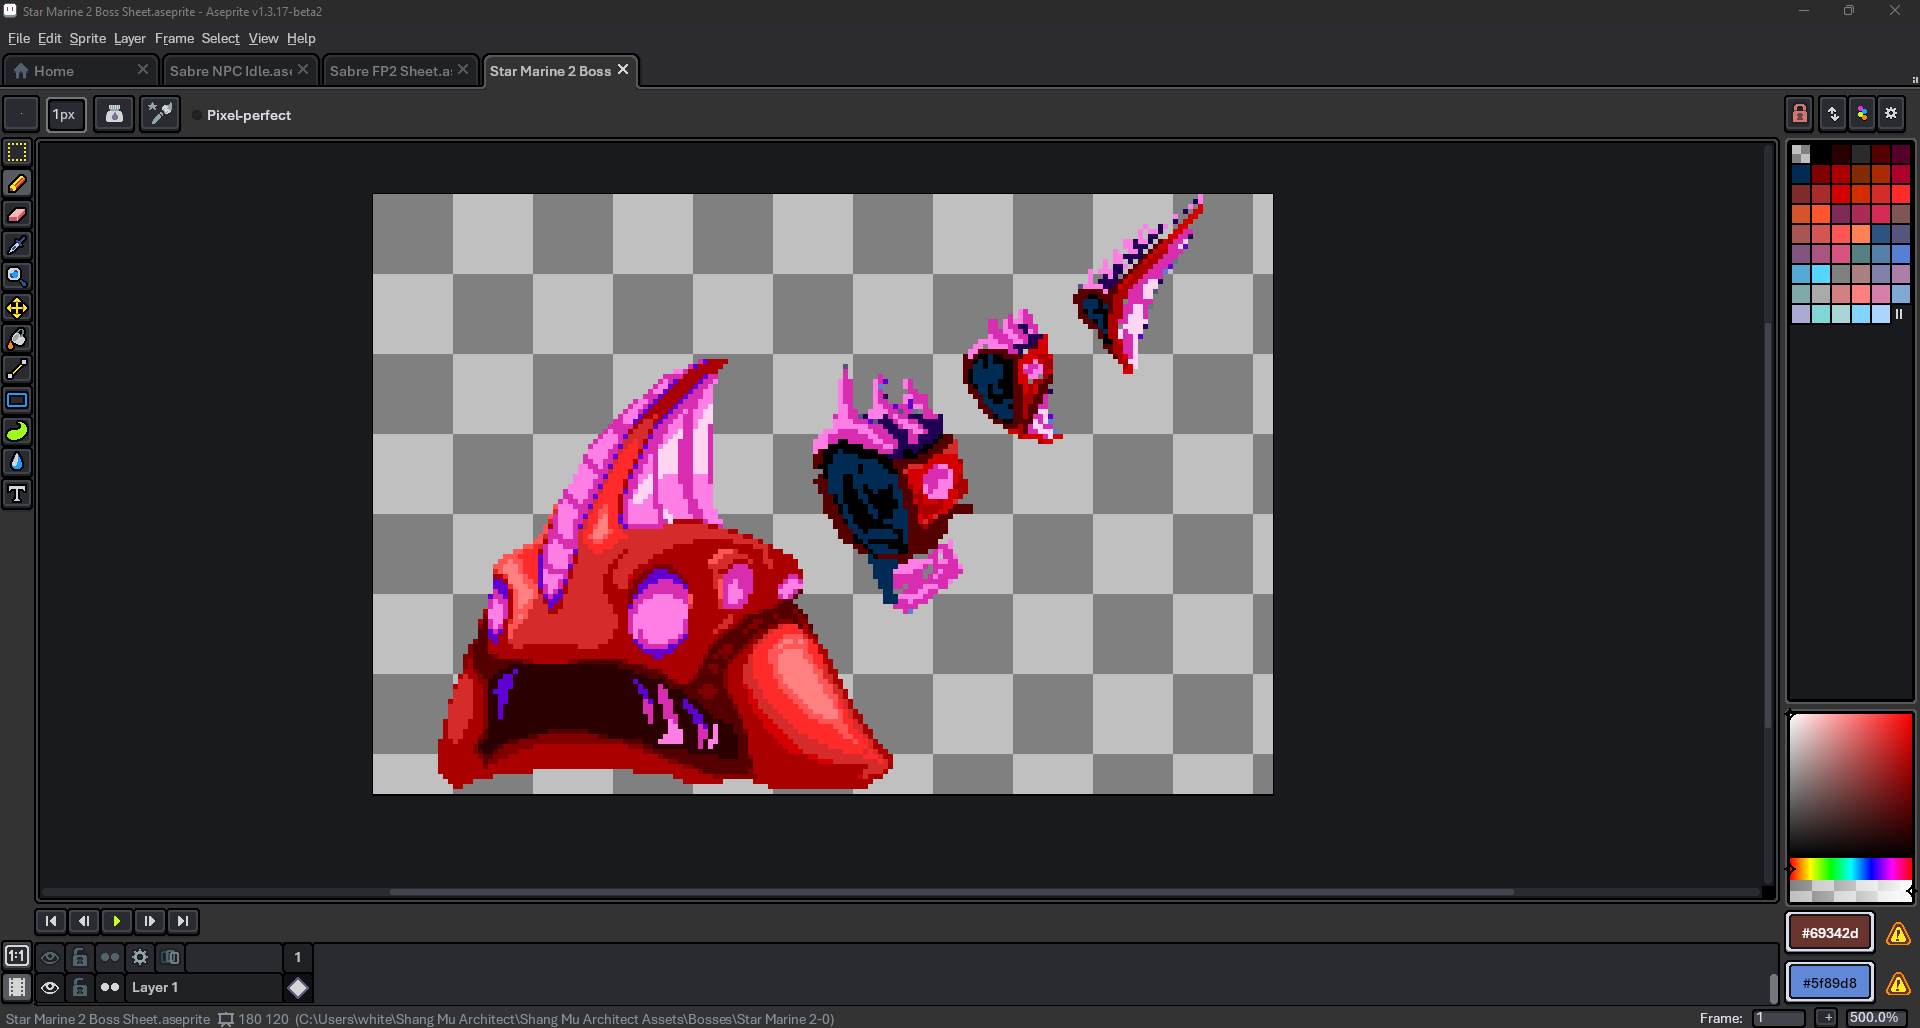Activate the Zoom tool

point(17,277)
